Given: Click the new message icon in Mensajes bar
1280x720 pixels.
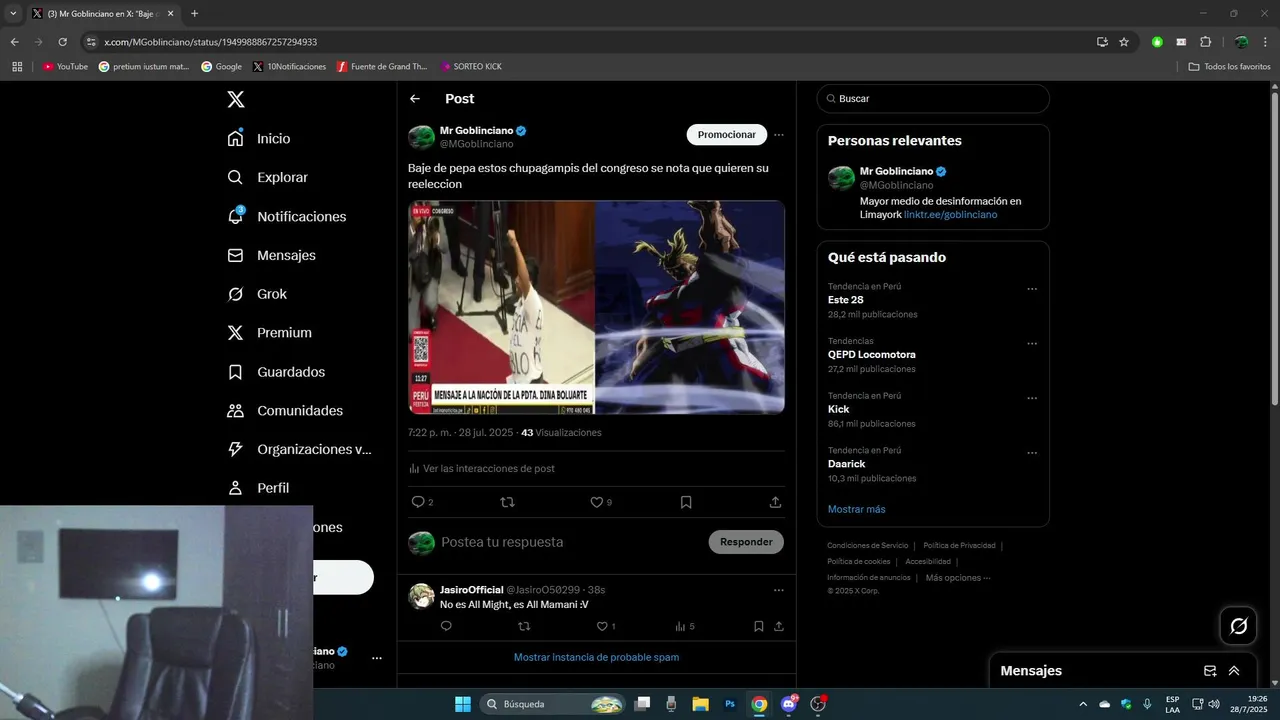Looking at the screenshot, I should tap(1210, 671).
